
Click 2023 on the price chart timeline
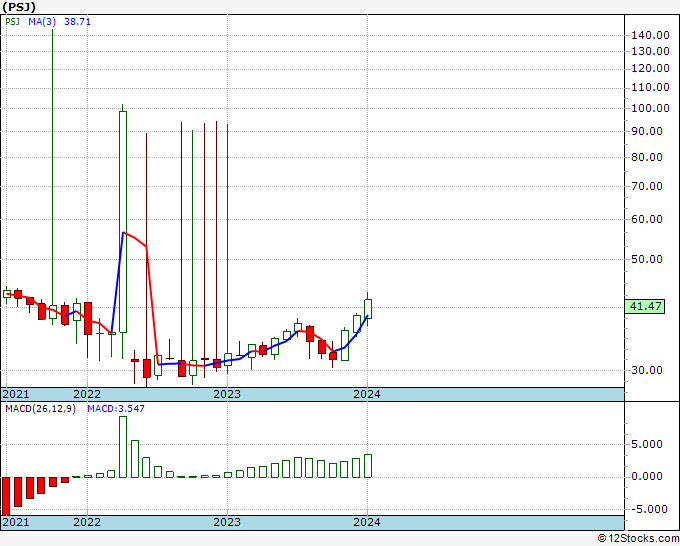(227, 394)
